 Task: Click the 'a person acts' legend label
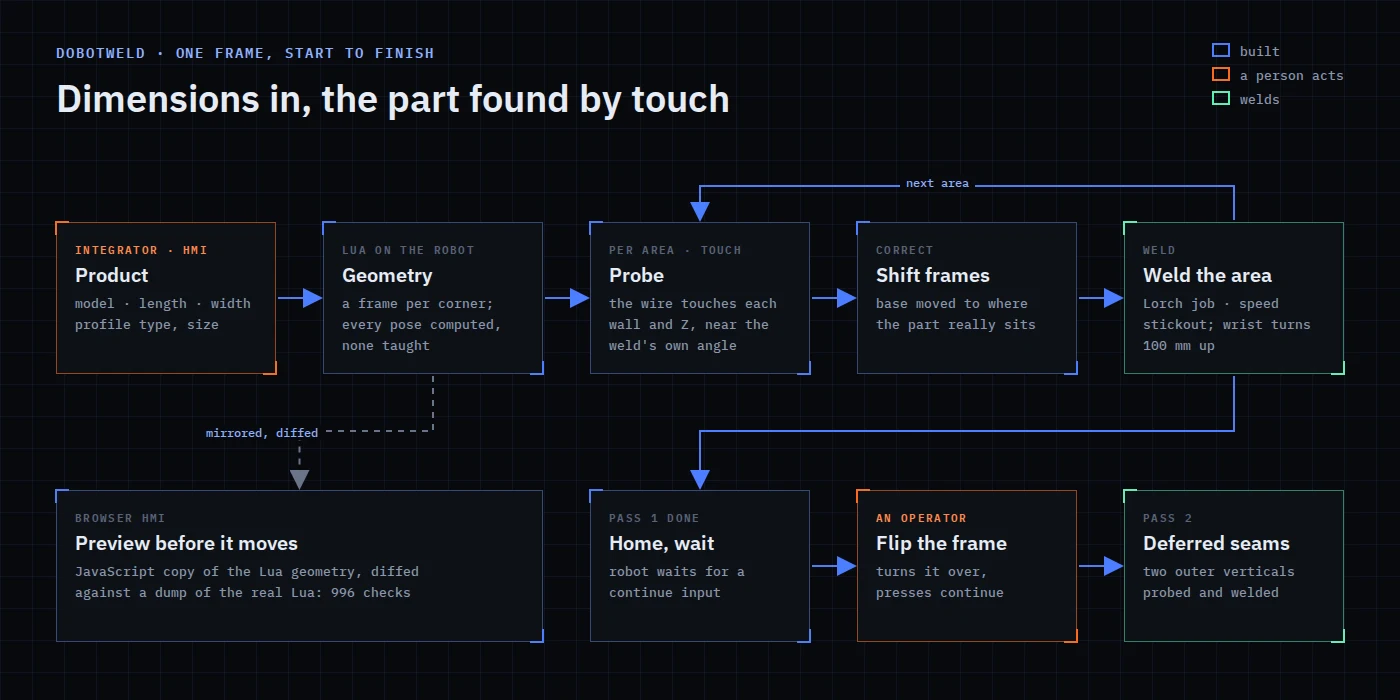[x=1292, y=75]
